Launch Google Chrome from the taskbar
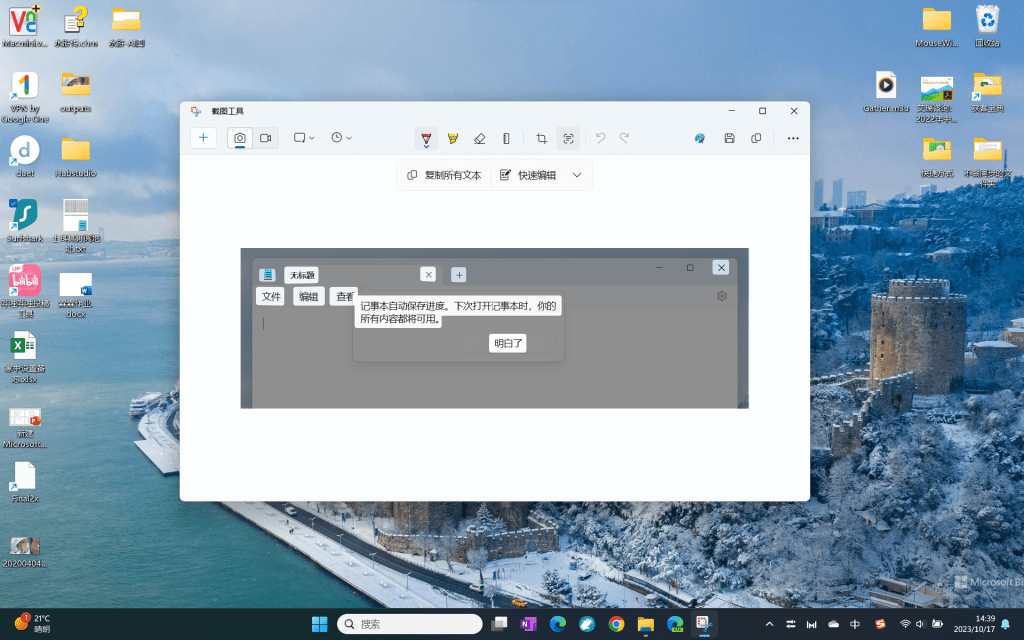Viewport: 1024px width, 640px height. click(x=616, y=624)
